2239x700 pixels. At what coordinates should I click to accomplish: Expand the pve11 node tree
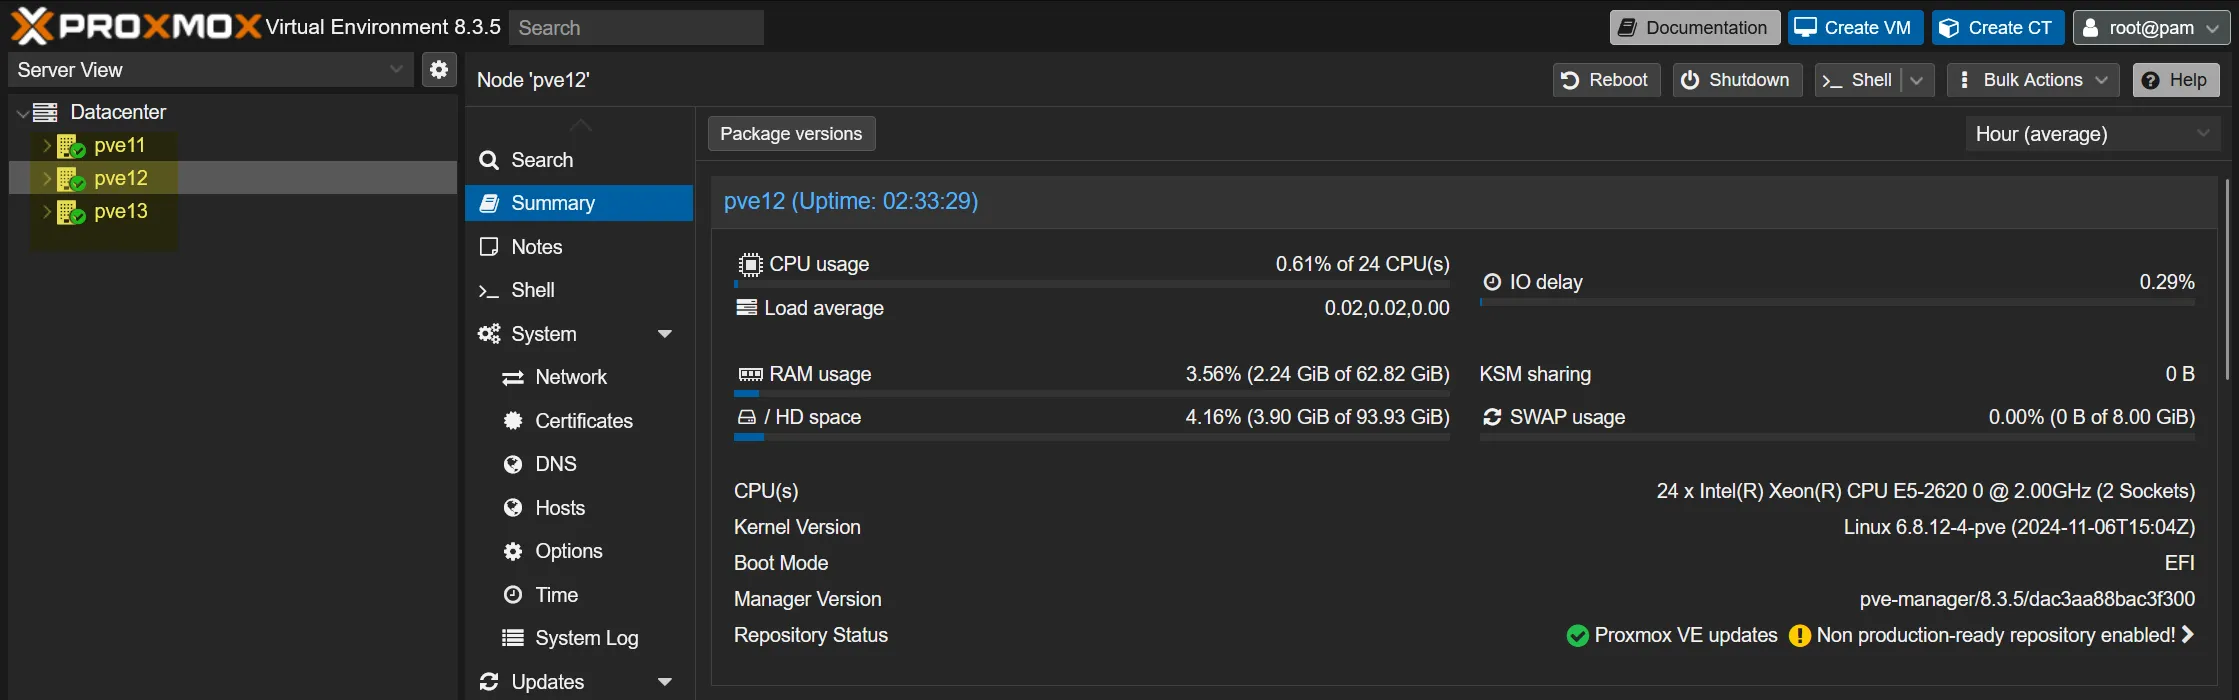click(46, 146)
